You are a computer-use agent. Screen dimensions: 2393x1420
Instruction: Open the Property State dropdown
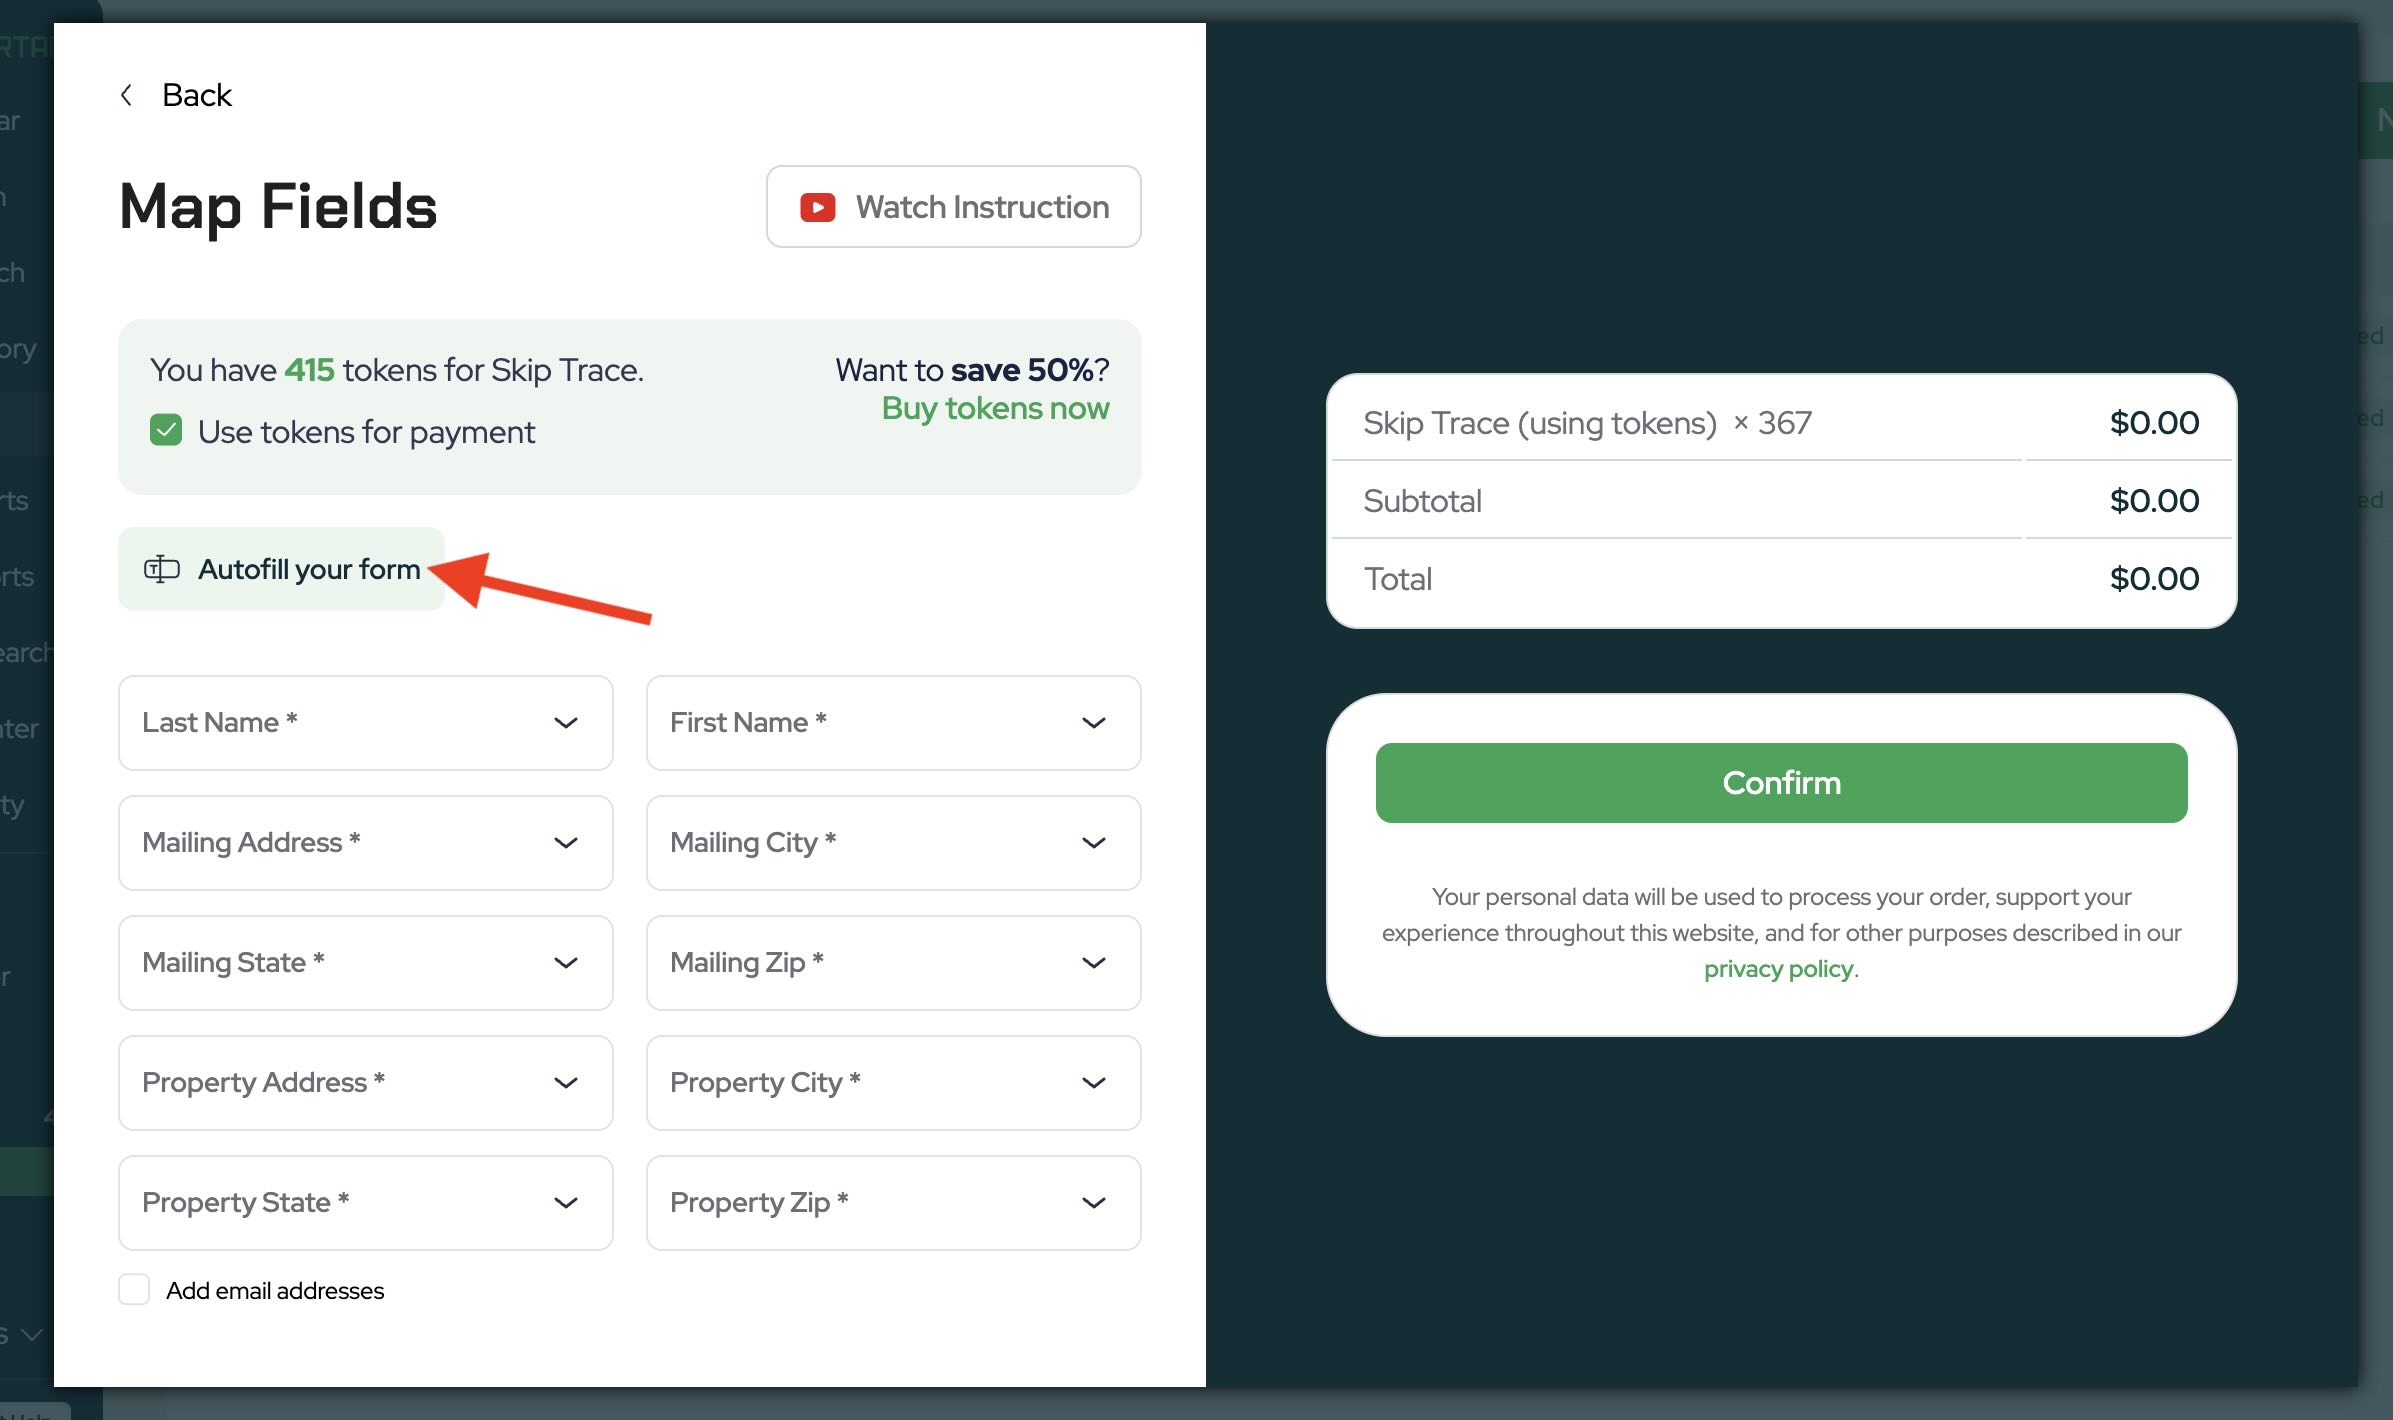(x=365, y=1203)
